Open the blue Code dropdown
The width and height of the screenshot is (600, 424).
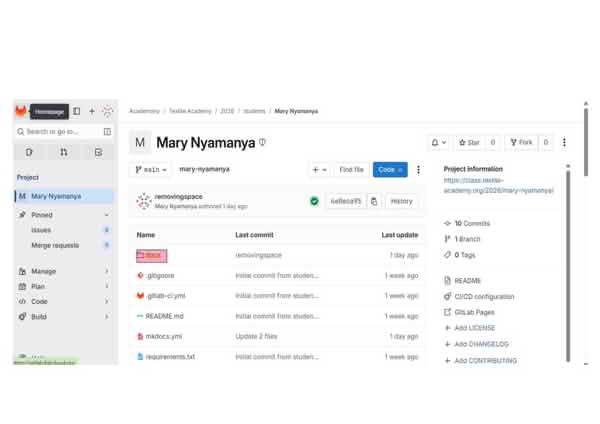[x=390, y=170]
